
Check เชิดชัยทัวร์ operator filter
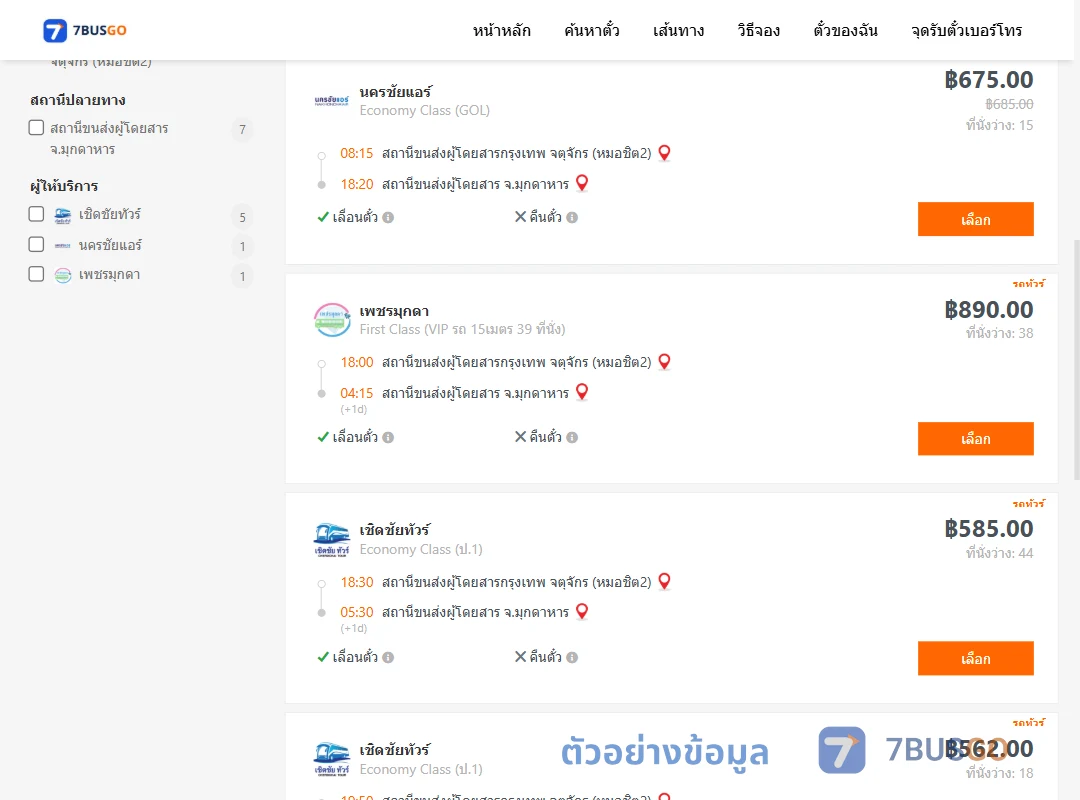pos(37,214)
